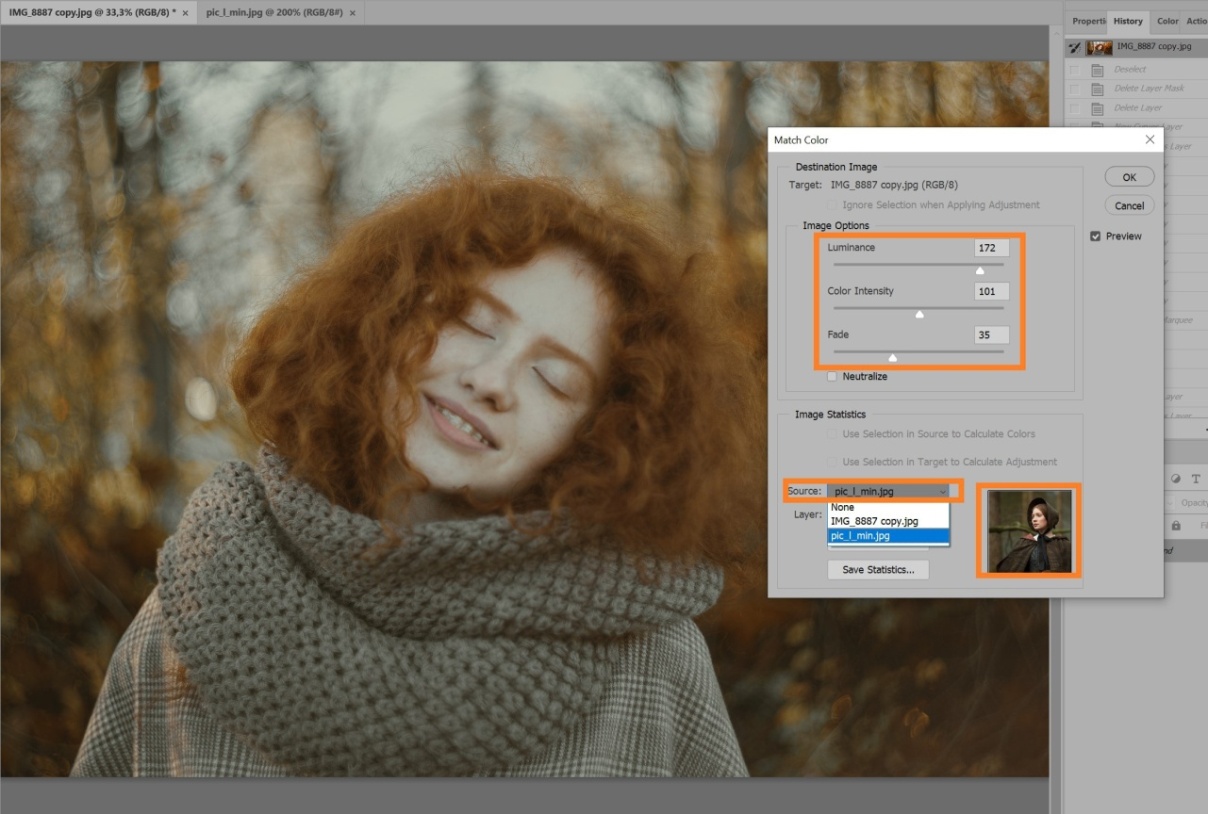Set history brush source box for Delete Layer Mask

1074,89
